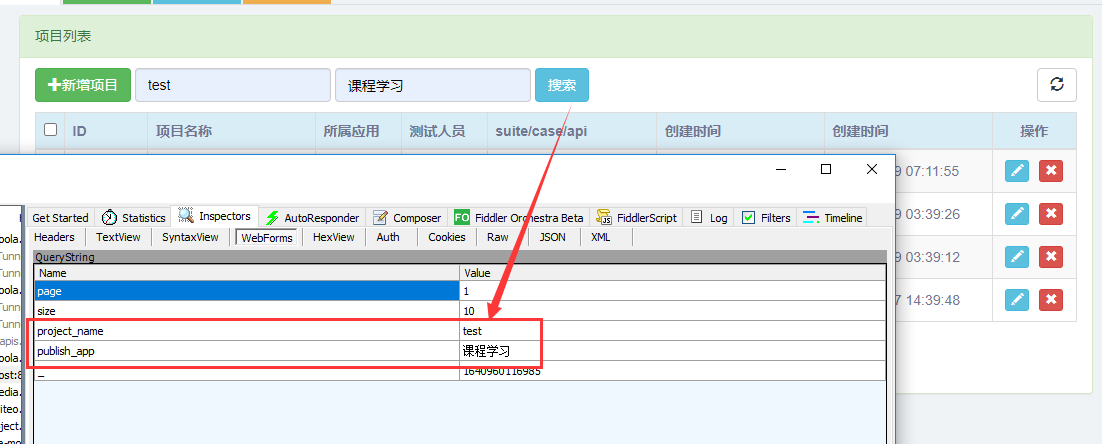Click the red delete icon for row 03:39:26
The height and width of the screenshot is (444, 1102).
(x=1051, y=214)
